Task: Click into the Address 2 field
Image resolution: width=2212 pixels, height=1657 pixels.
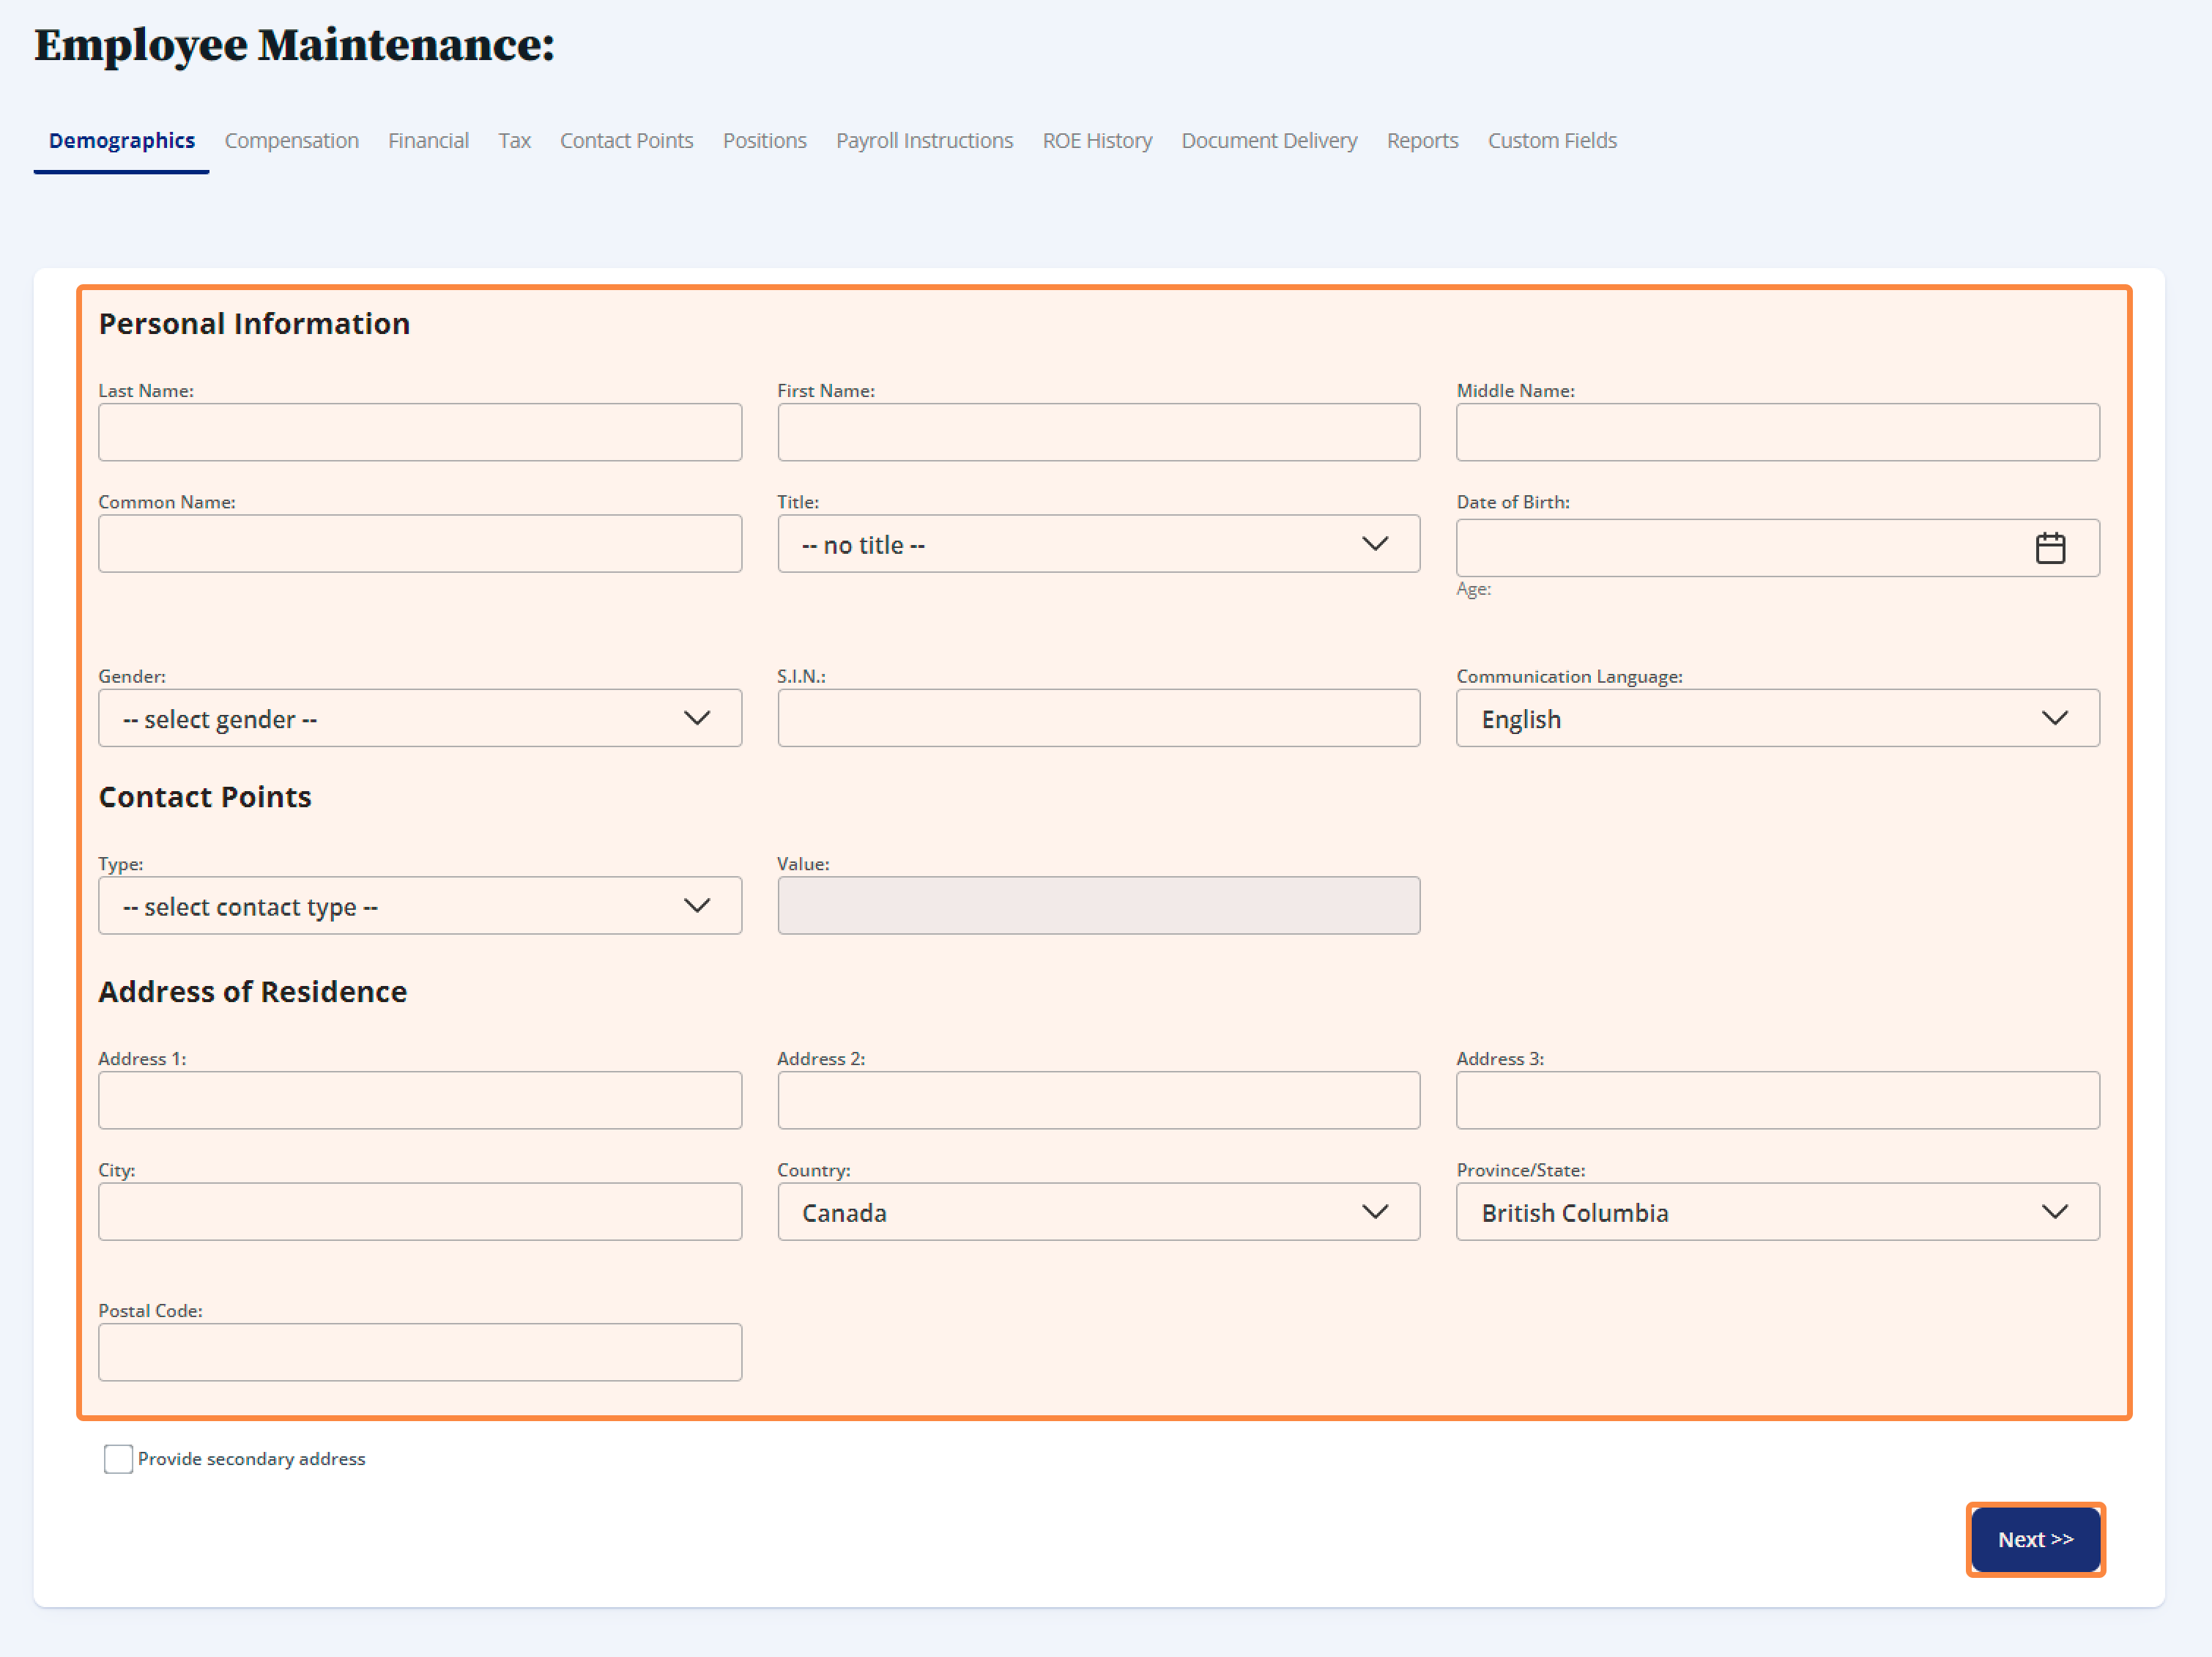Action: [1098, 1100]
